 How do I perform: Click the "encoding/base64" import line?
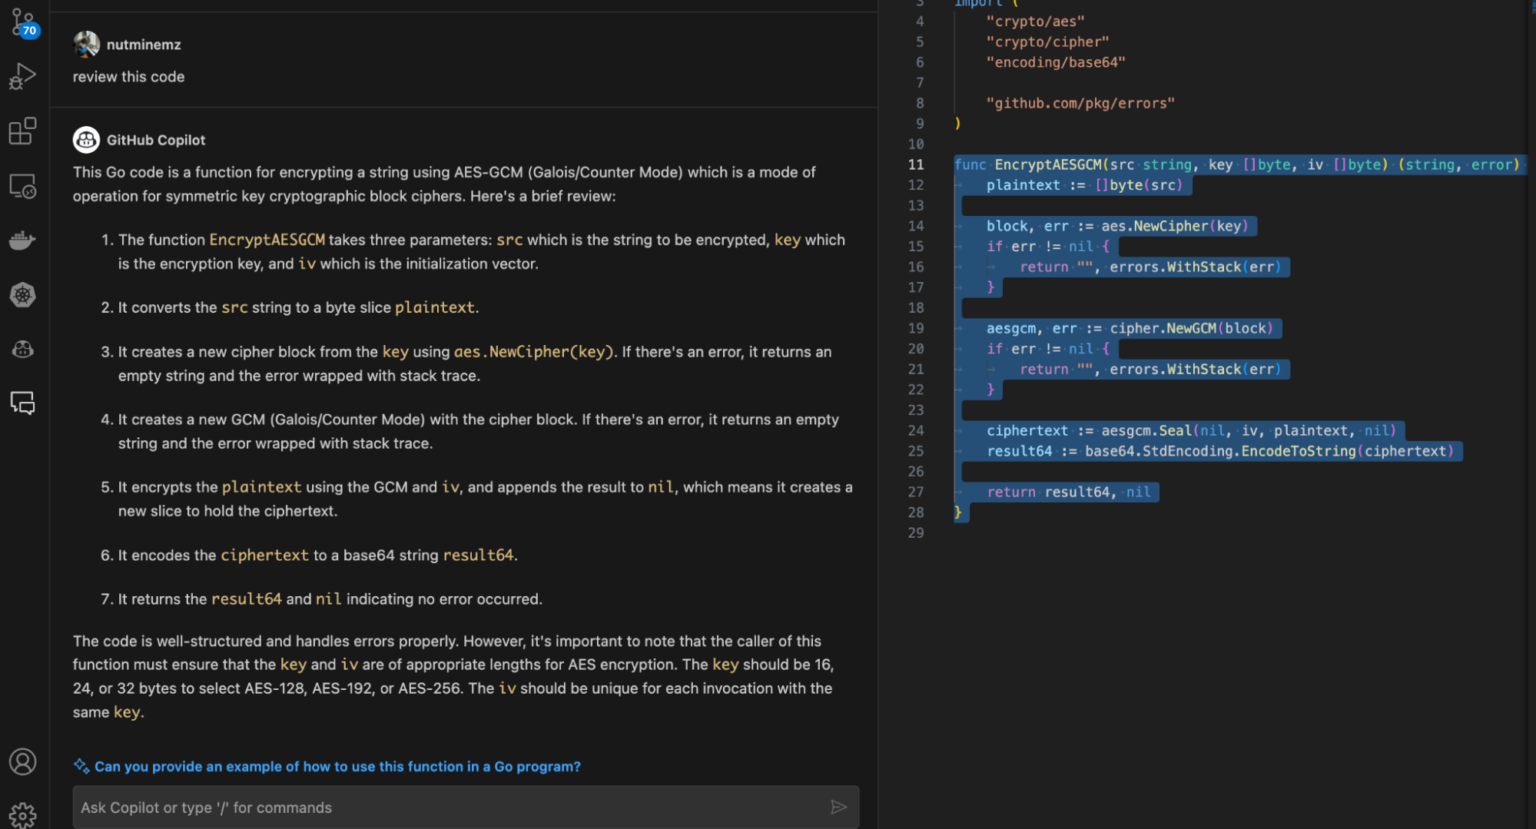(x=1055, y=62)
